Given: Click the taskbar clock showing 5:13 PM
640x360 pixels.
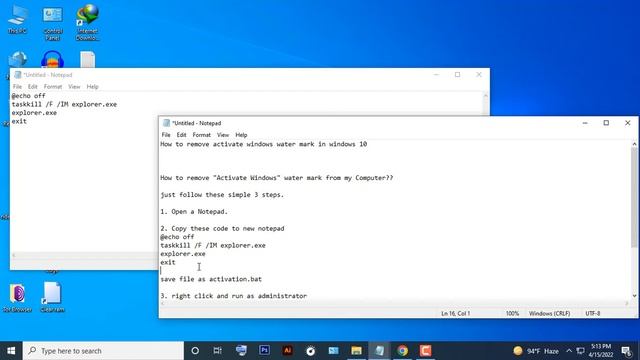Looking at the screenshot, I should click(601, 351).
